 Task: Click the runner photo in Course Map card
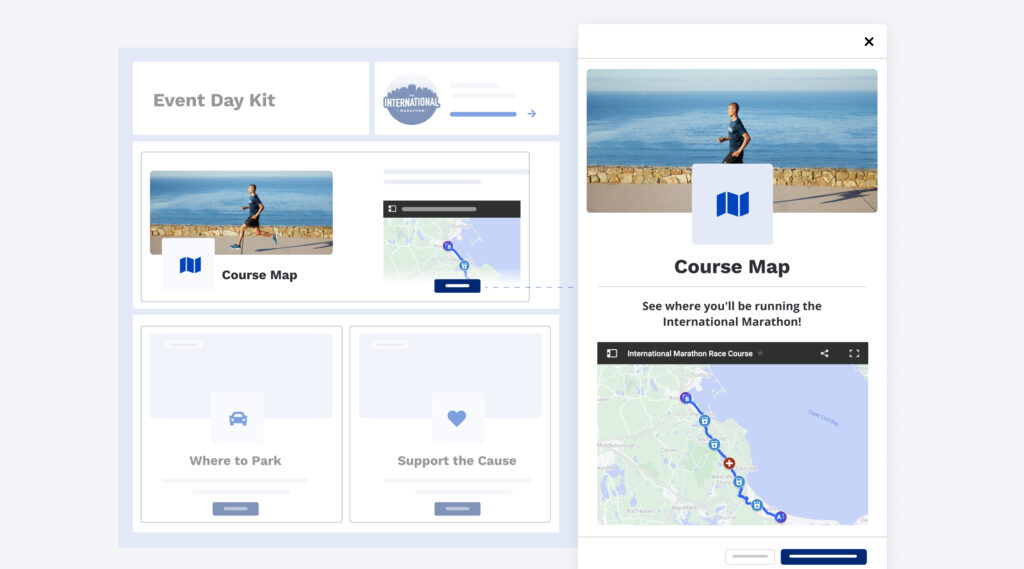coord(241,210)
